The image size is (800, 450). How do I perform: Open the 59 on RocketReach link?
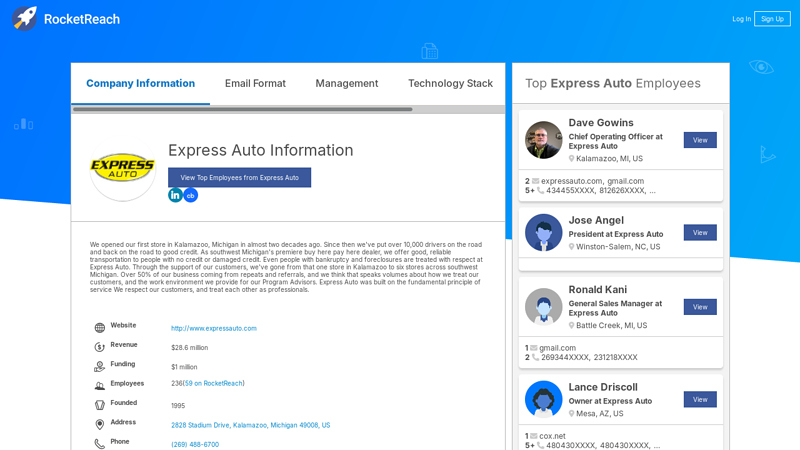coord(214,384)
